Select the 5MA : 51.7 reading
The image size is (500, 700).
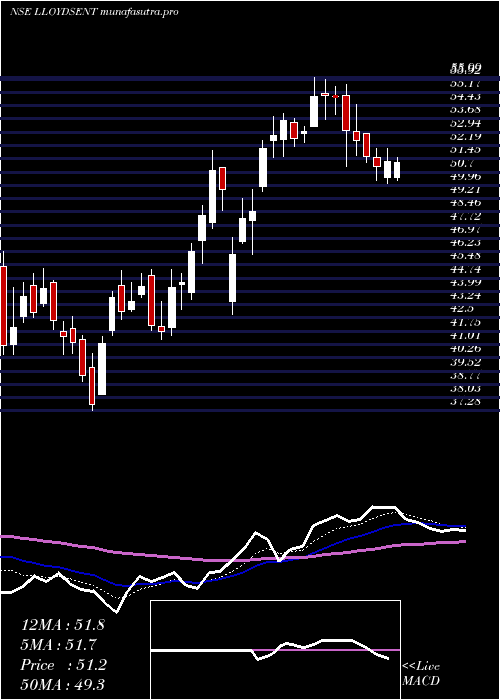(x=59, y=645)
